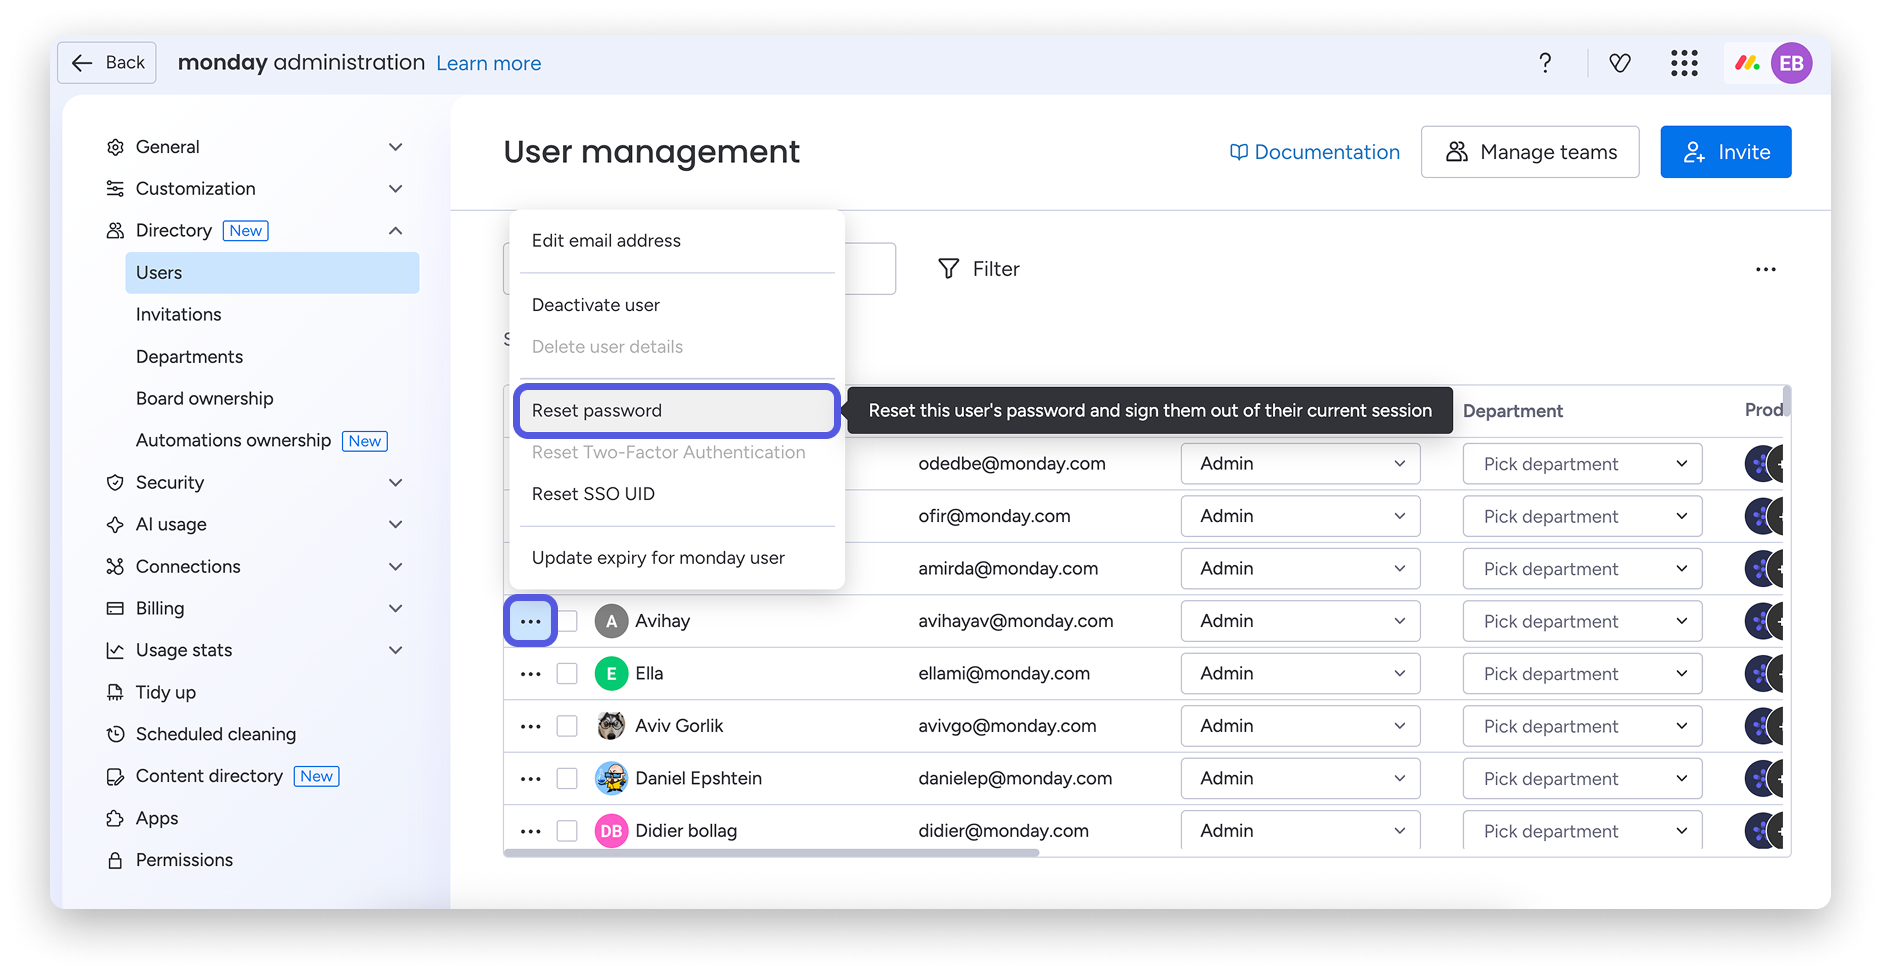
Task: Click the blue Invite button
Action: click(x=1726, y=152)
